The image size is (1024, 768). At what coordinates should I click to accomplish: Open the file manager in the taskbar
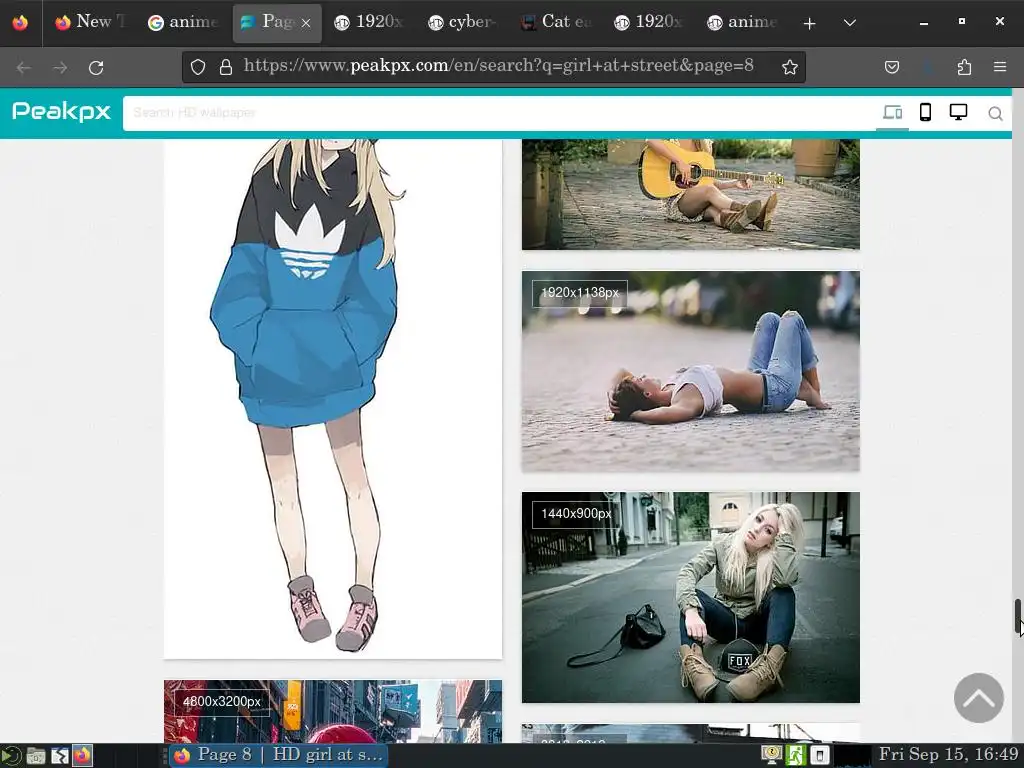(x=36, y=756)
